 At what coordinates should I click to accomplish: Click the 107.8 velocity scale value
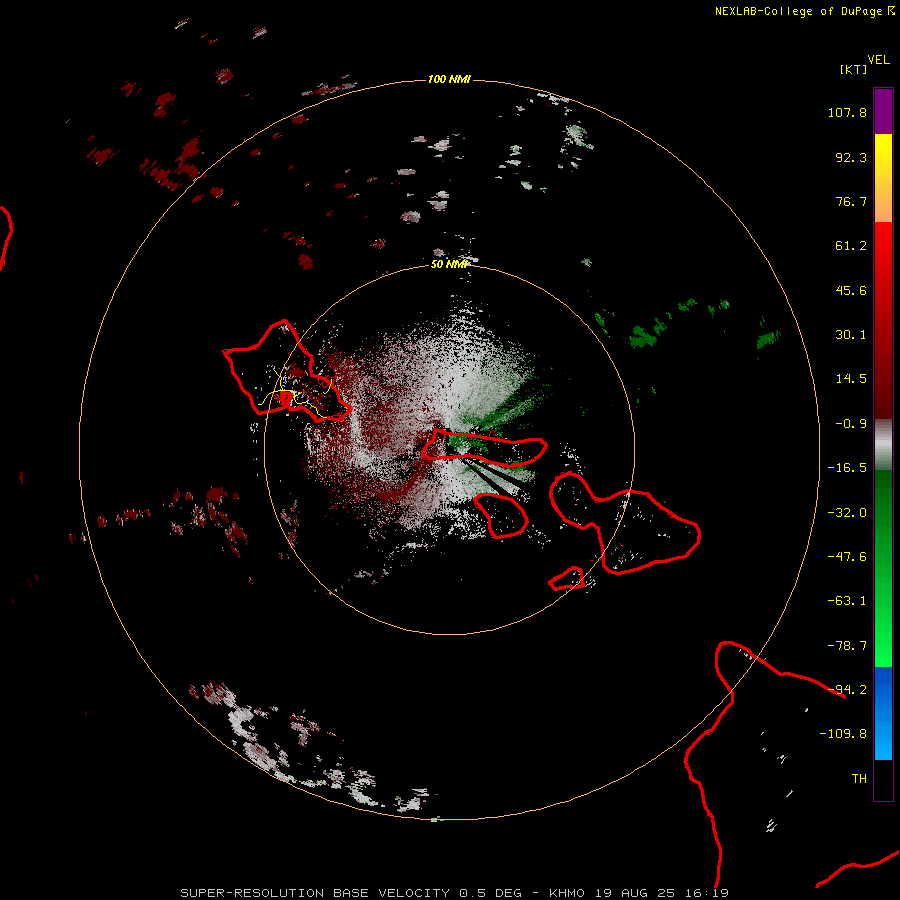847,112
